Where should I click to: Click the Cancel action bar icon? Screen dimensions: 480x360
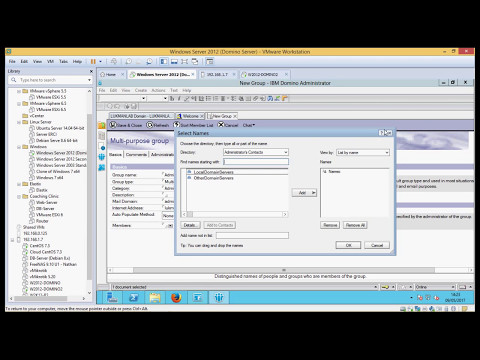point(221,125)
